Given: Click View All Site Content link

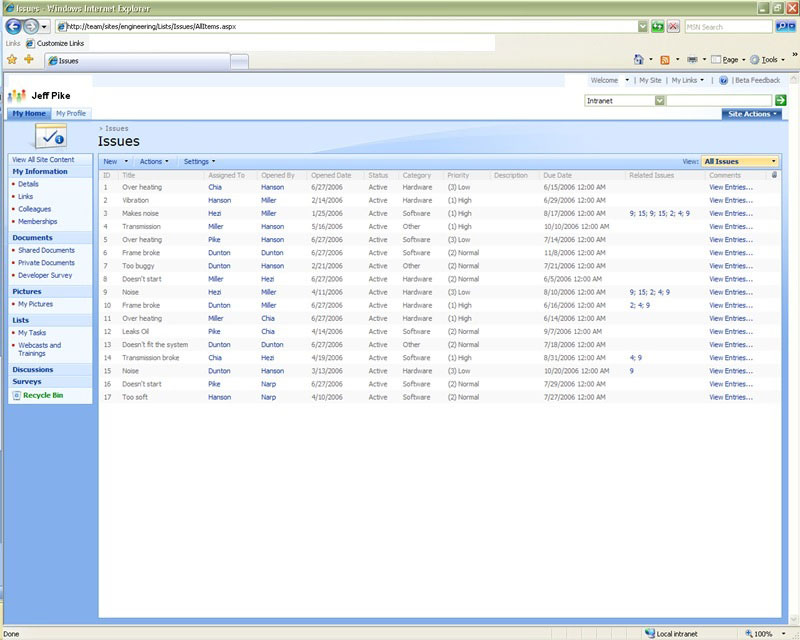Looking at the screenshot, I should 43,159.
